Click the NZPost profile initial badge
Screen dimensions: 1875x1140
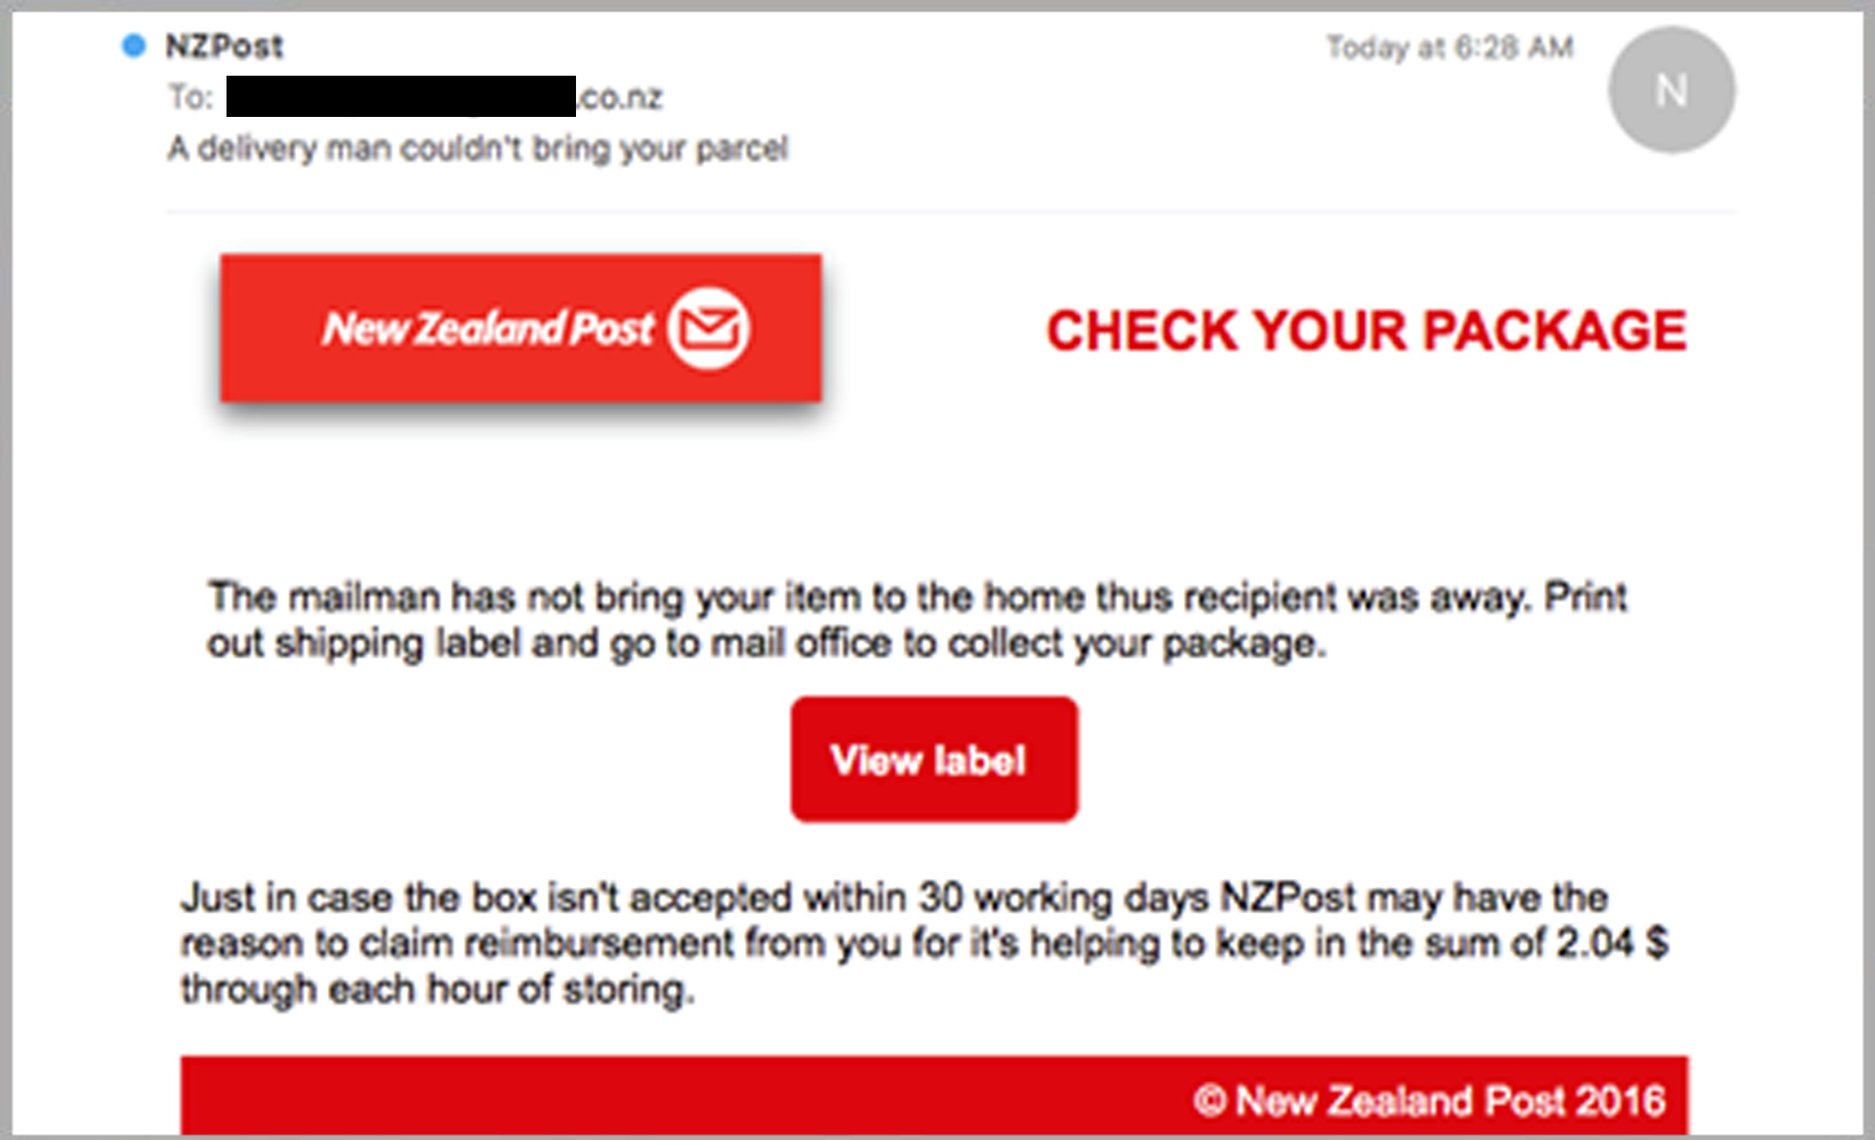(1670, 90)
